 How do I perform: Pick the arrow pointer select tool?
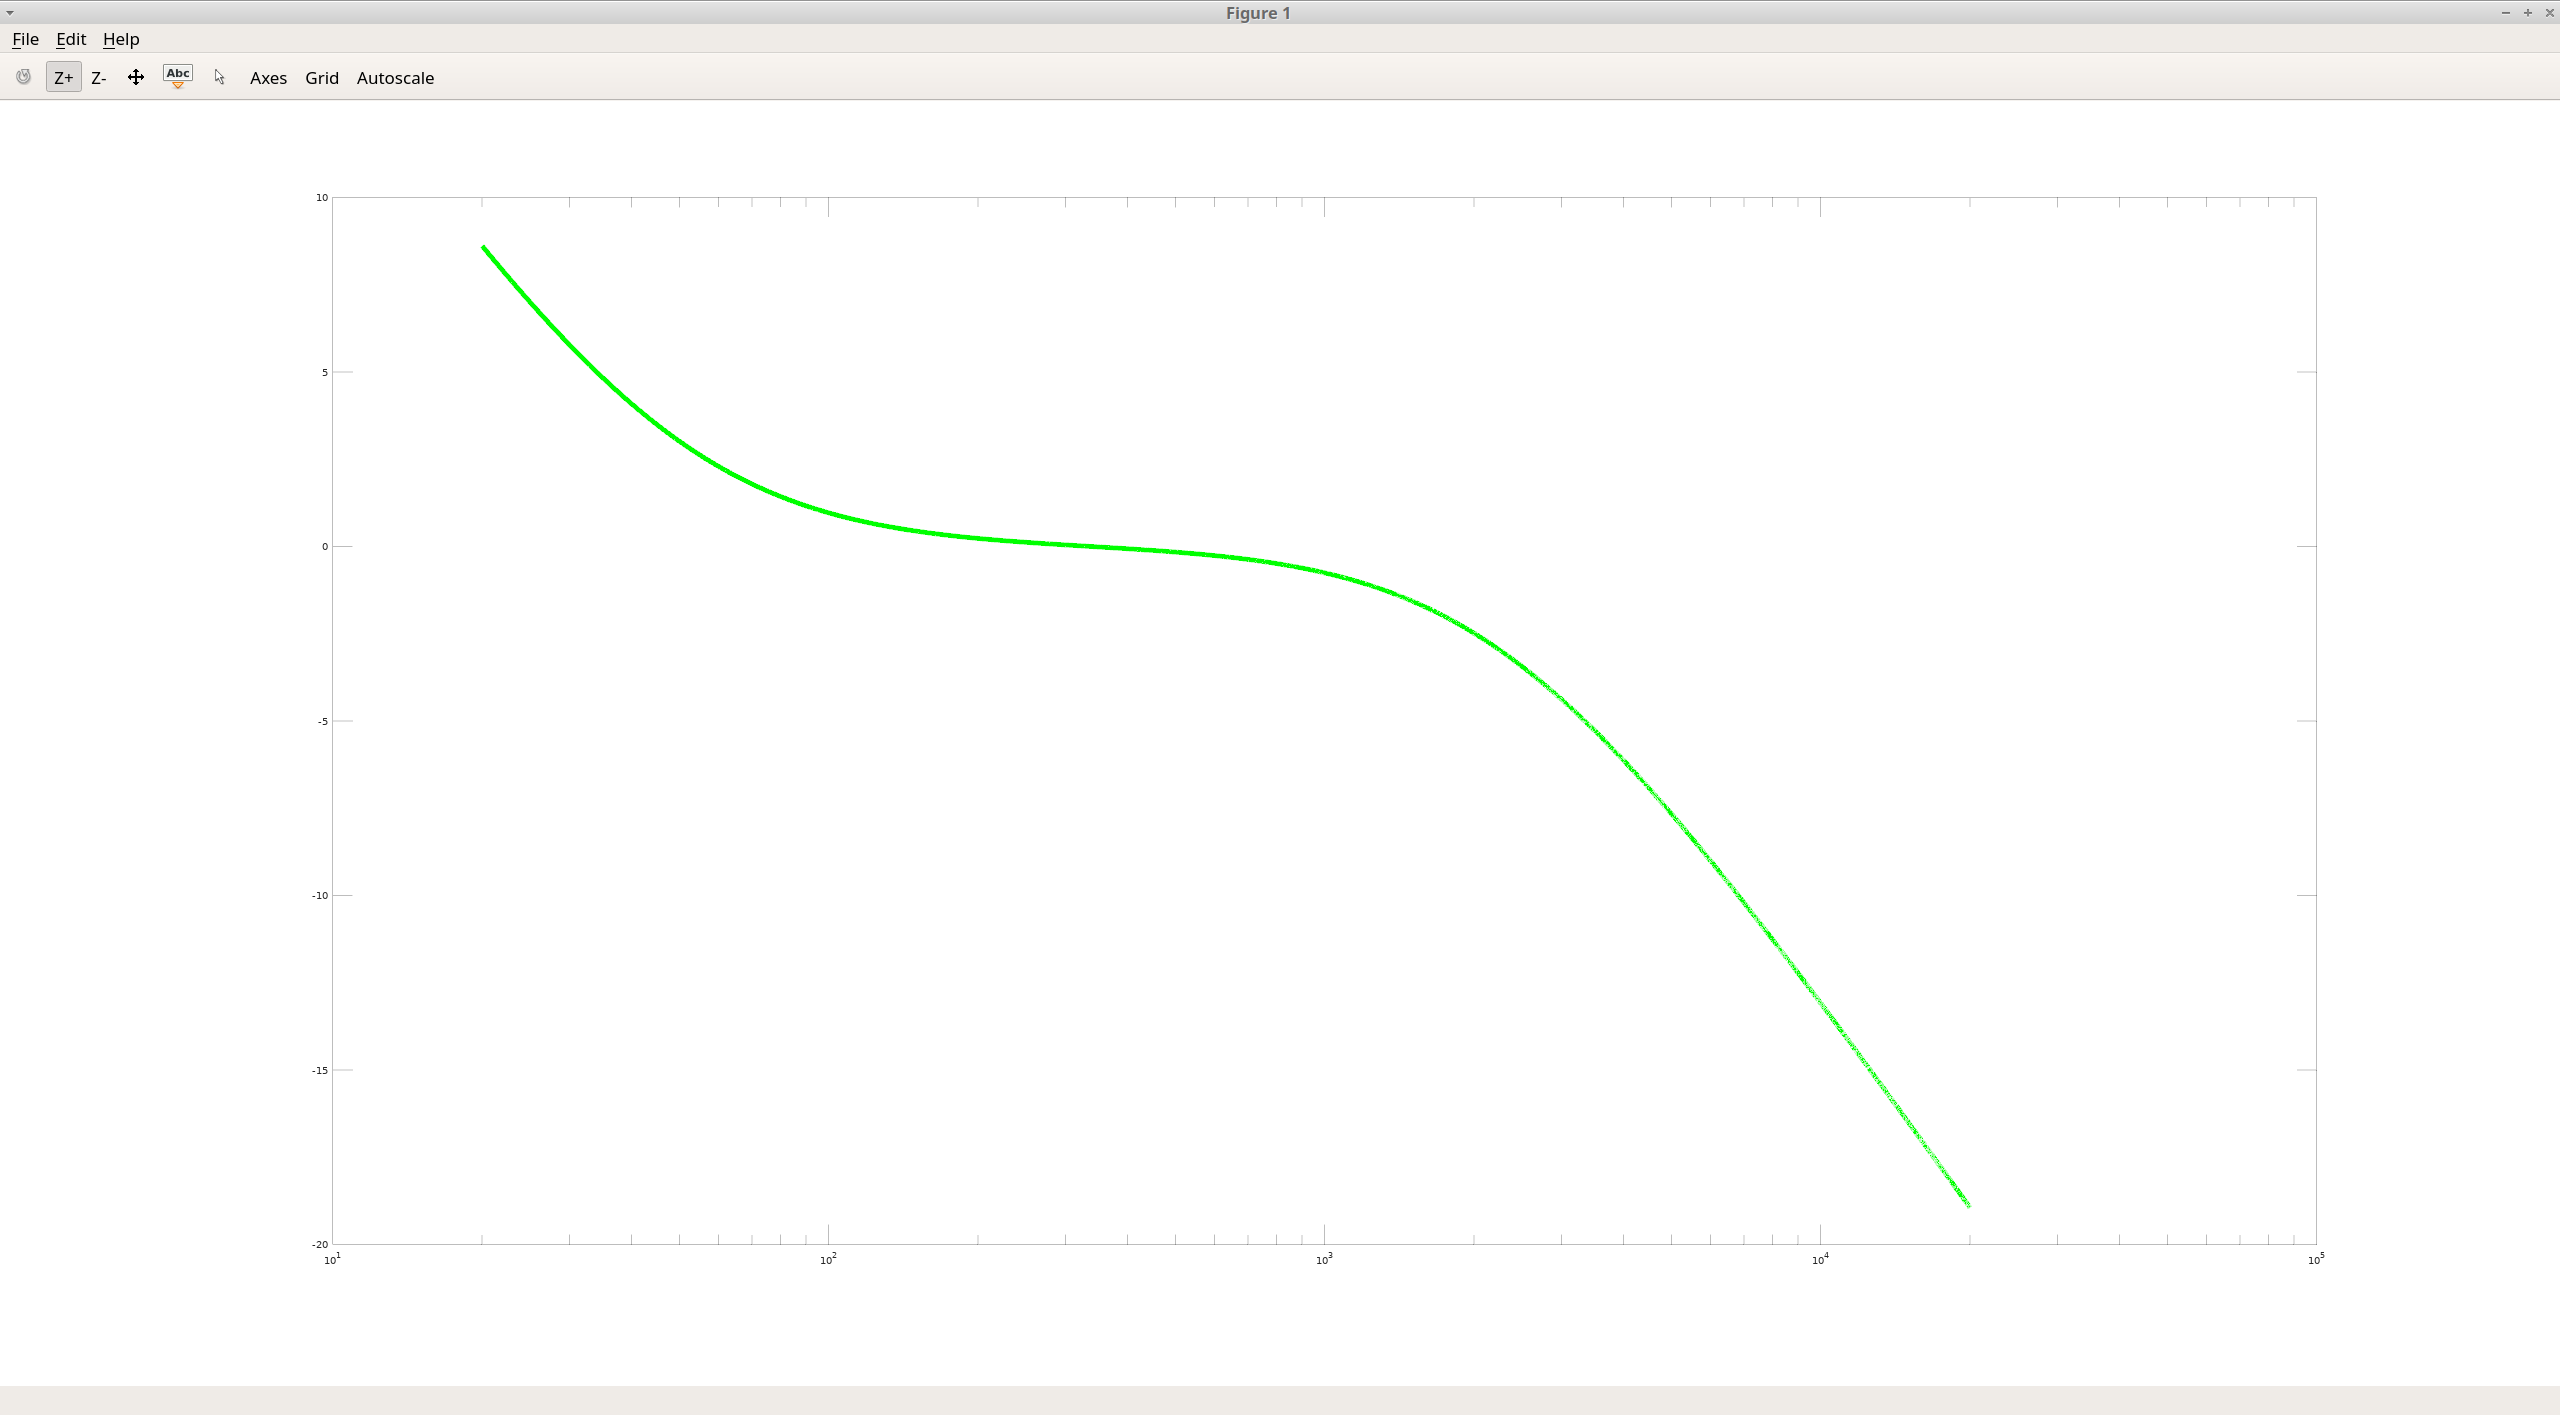point(220,77)
